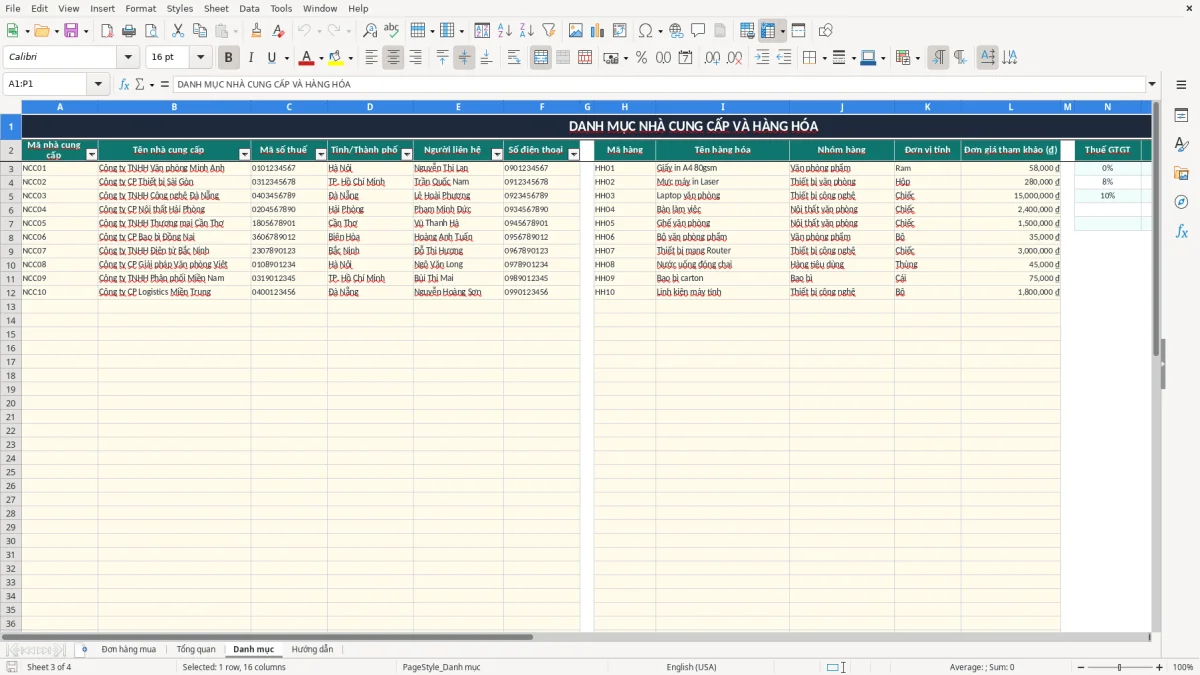
Task: Click the Insert Image icon
Action: [x=576, y=31]
